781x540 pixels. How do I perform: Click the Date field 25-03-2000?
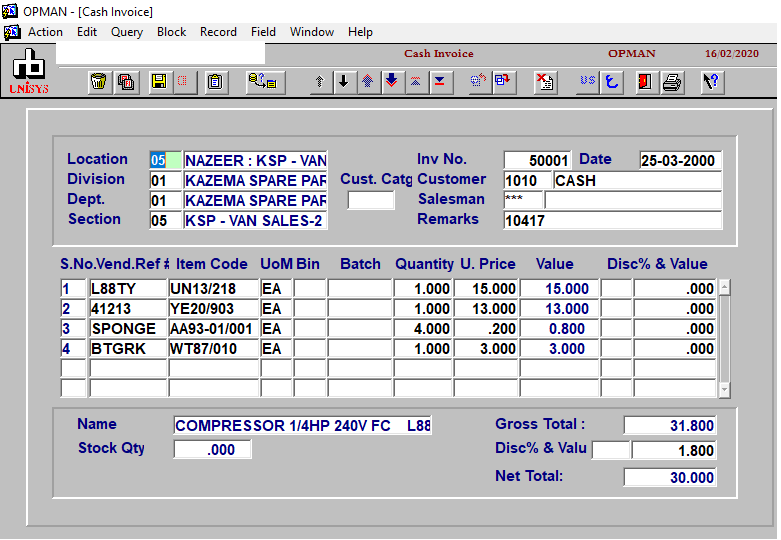(x=680, y=160)
